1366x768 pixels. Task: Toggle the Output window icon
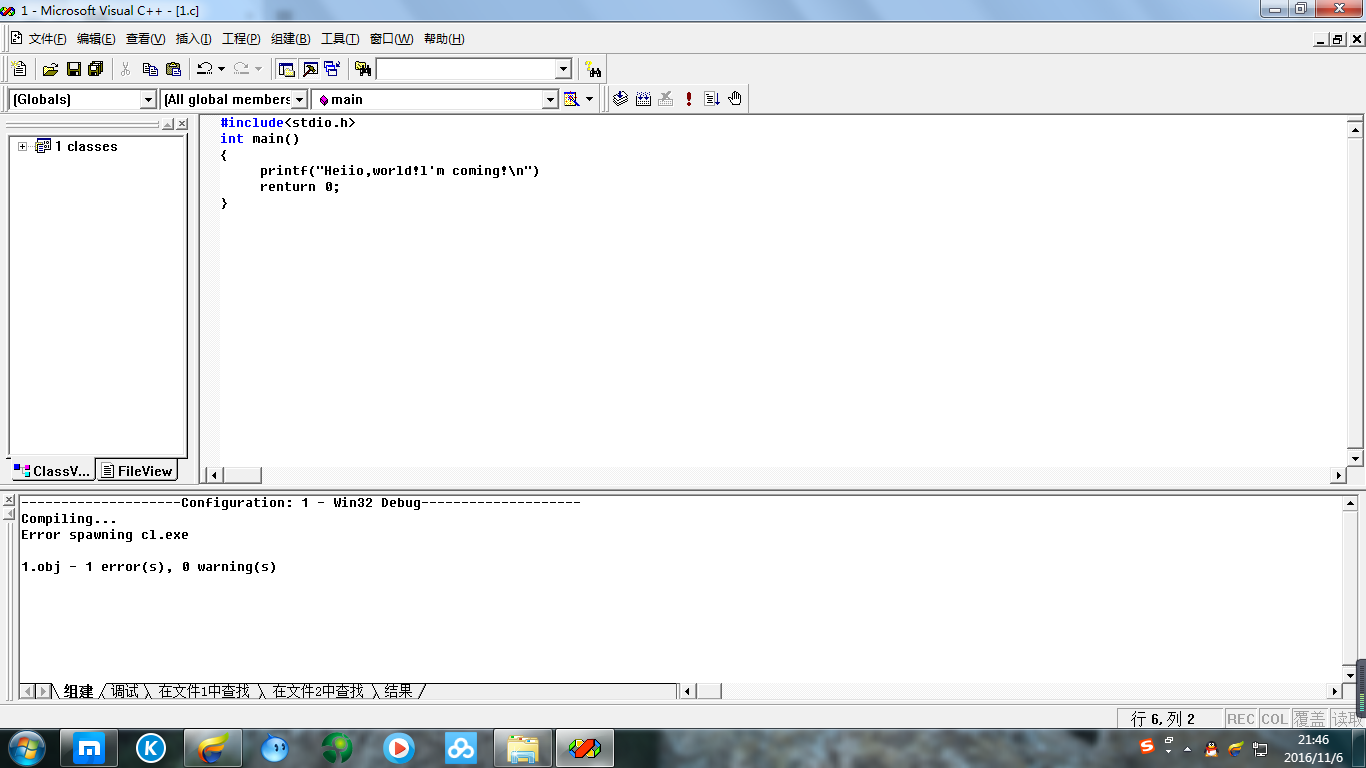(310, 69)
